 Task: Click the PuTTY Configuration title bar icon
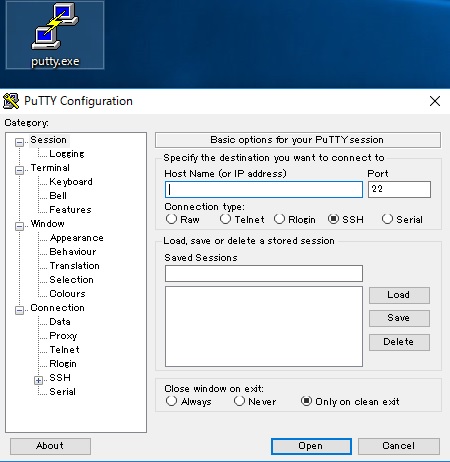click(x=11, y=101)
